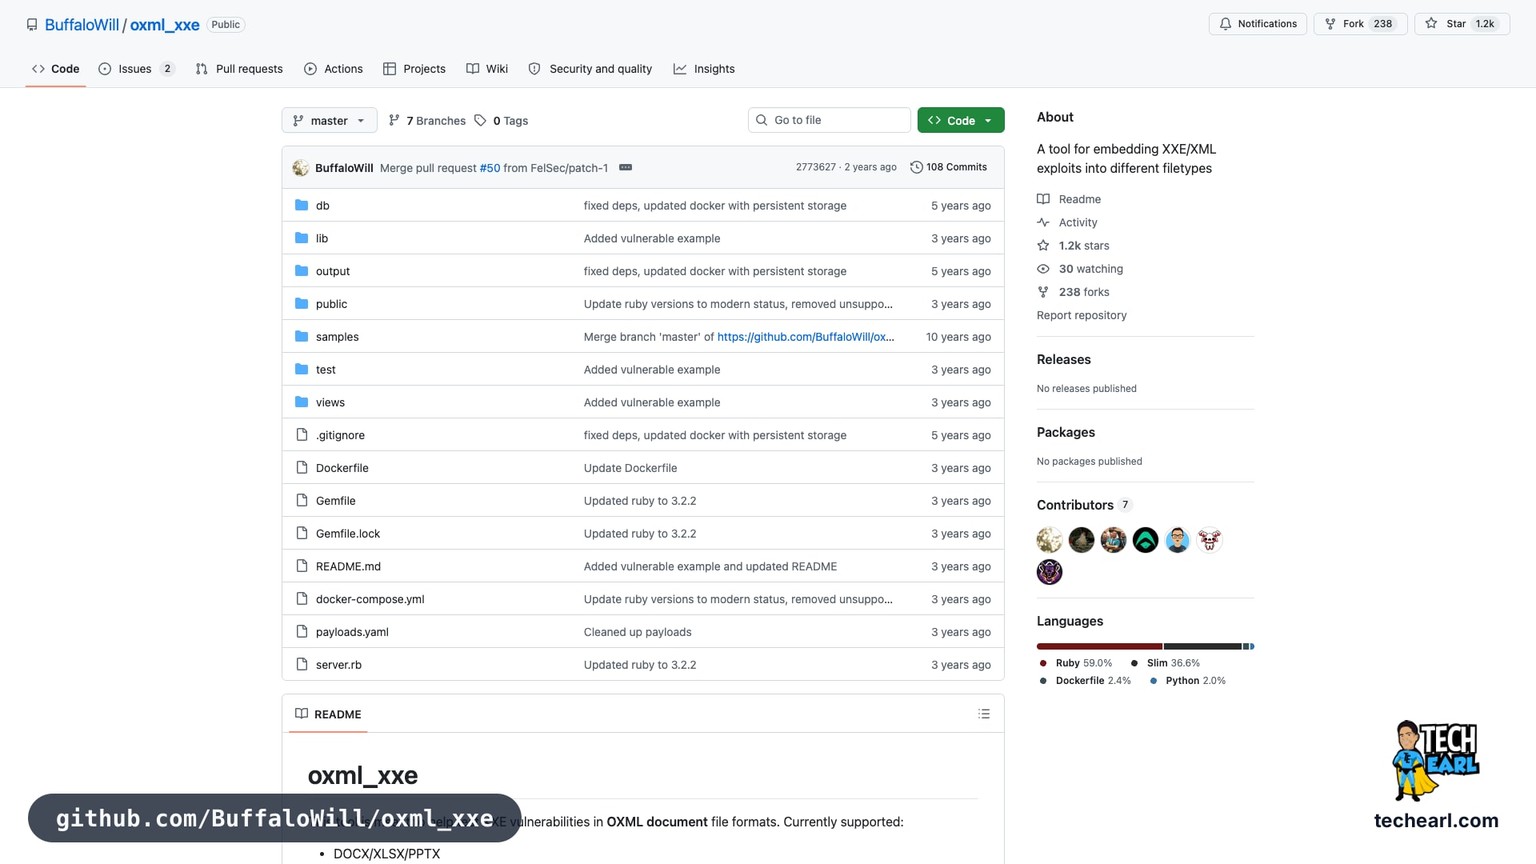Open README.md file

(x=348, y=567)
